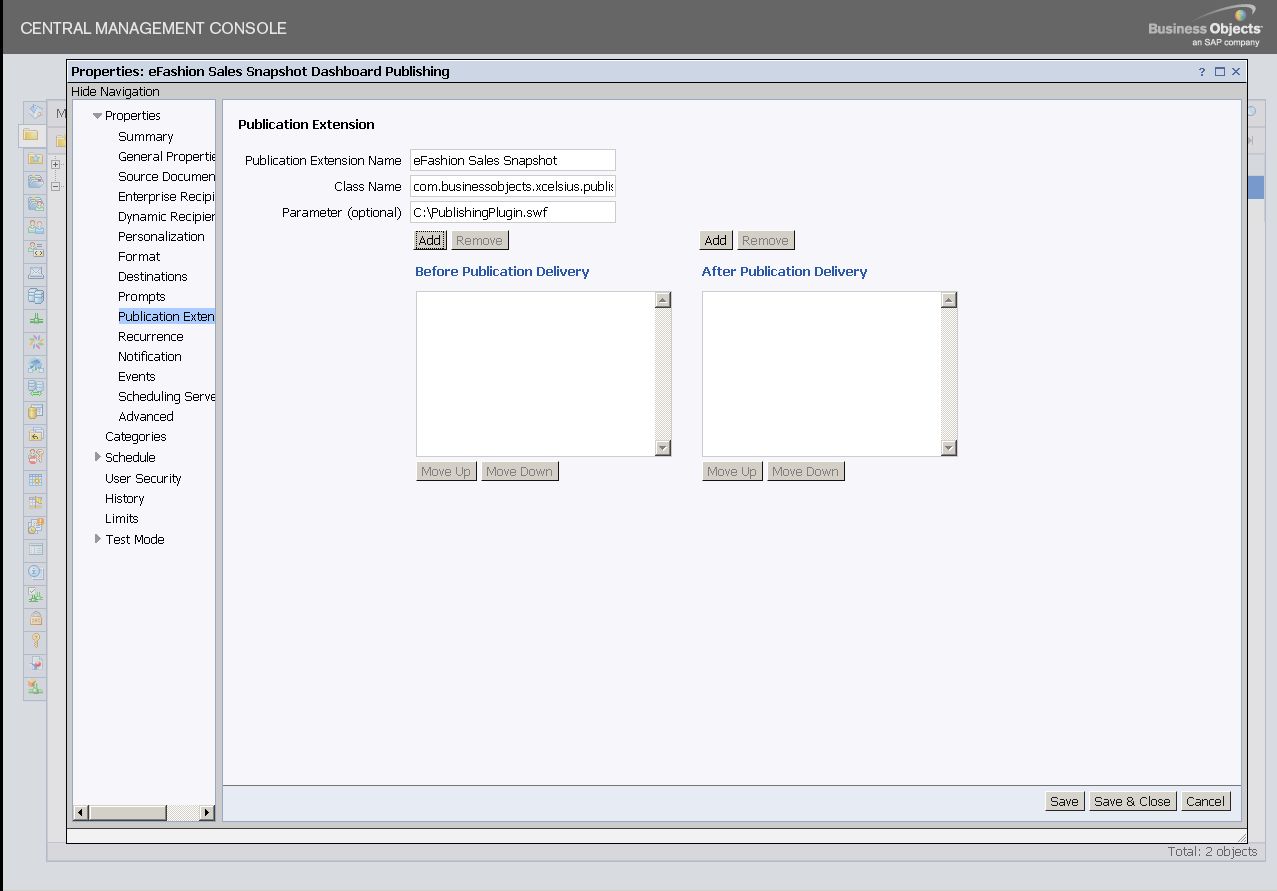Click the navigation panel horizontal scrollbar thumb
Viewport: 1277px width, 891px height.
pyautogui.click(x=128, y=813)
